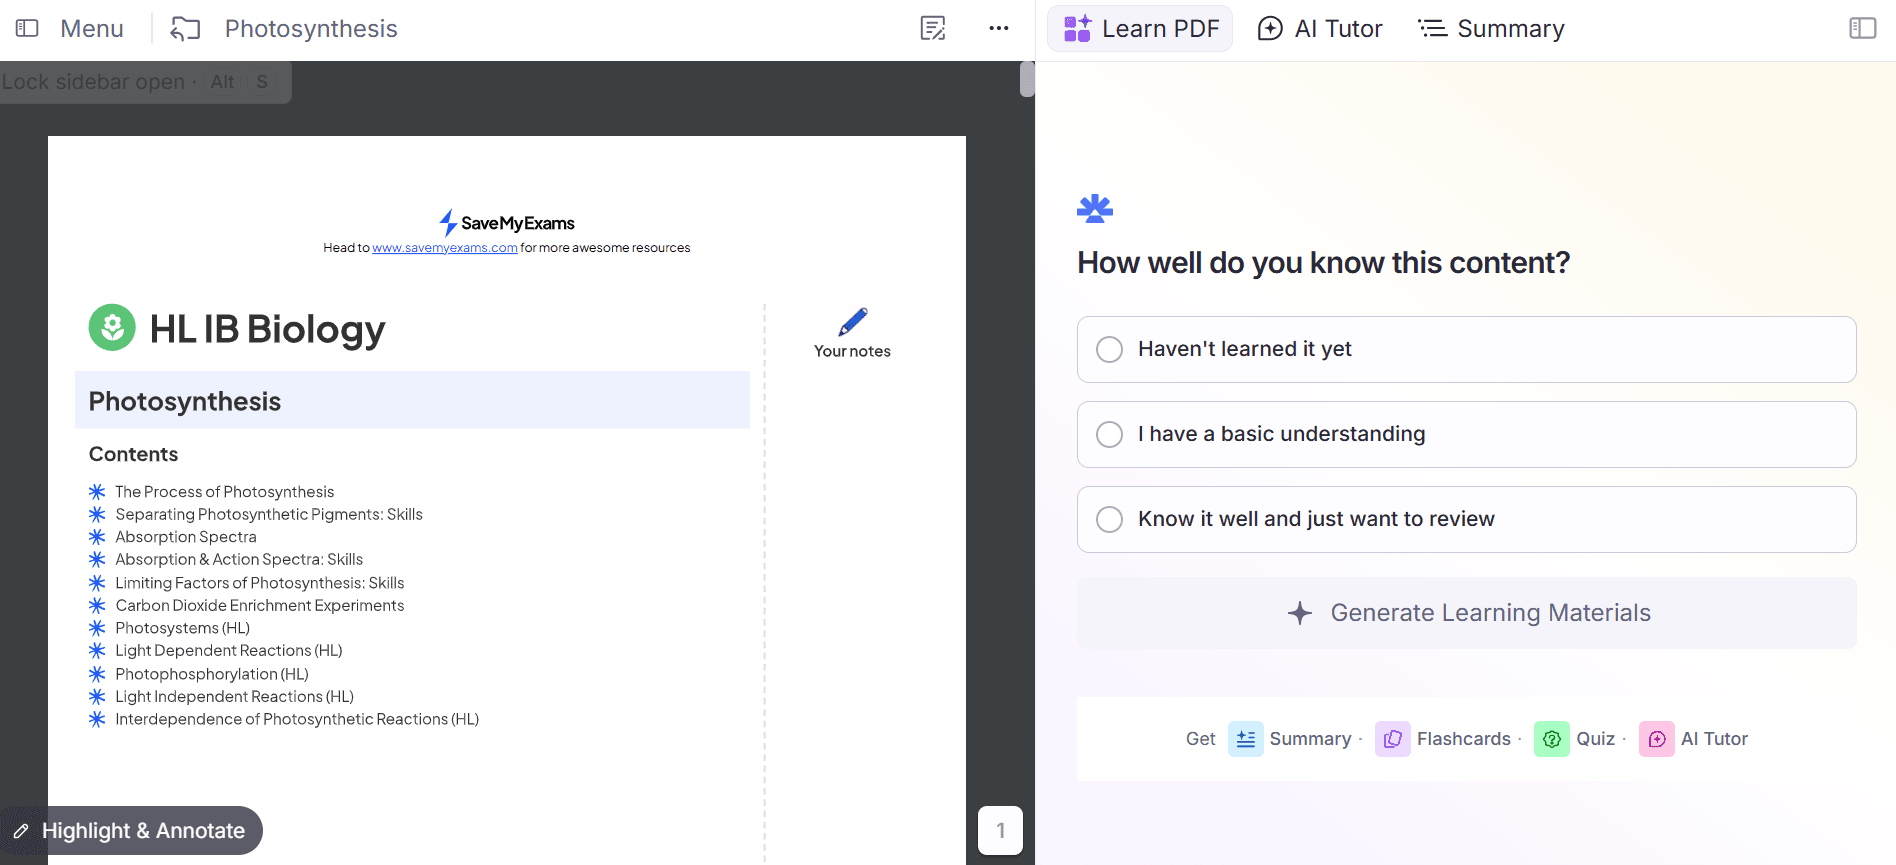The height and width of the screenshot is (865, 1896).
Task: Open the three-dot more options menu
Action: (999, 28)
